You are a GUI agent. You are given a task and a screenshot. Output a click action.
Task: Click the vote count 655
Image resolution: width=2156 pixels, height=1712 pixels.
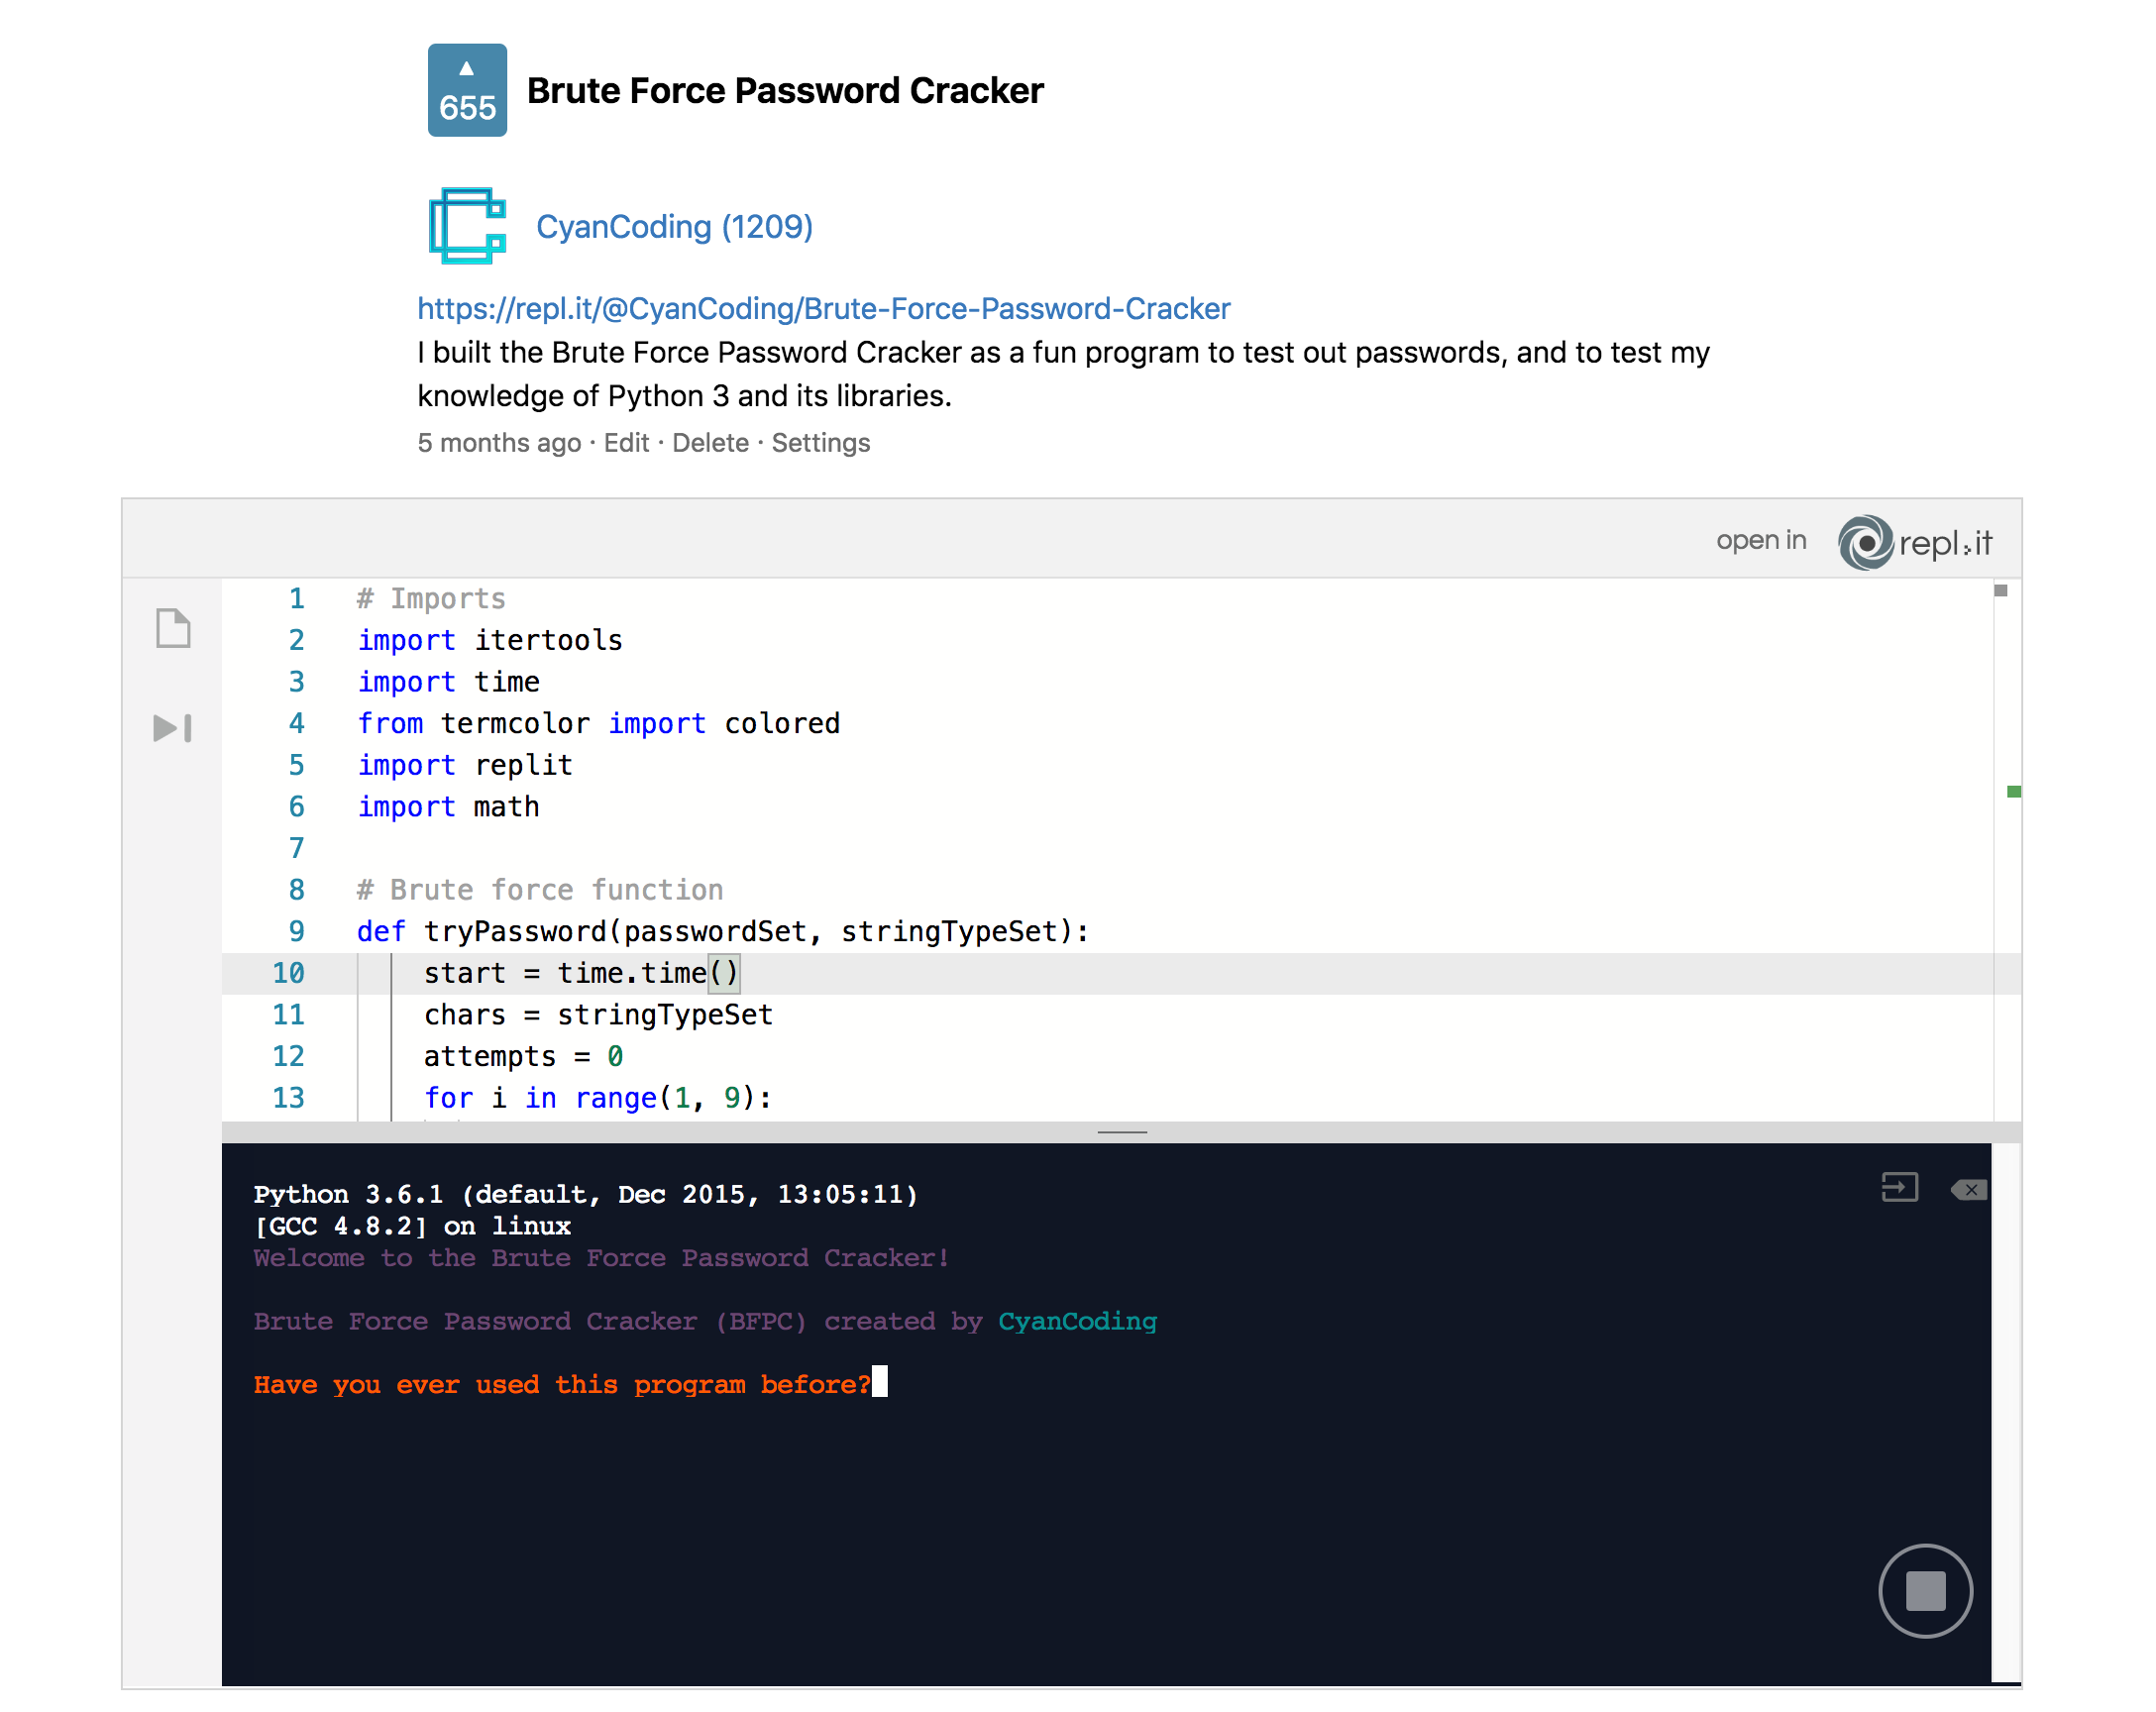coord(467,108)
